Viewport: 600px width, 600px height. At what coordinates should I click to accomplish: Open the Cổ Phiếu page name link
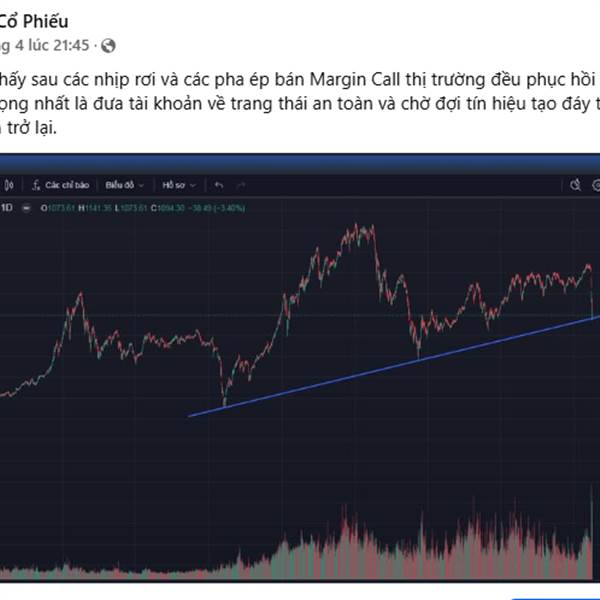tap(34, 21)
